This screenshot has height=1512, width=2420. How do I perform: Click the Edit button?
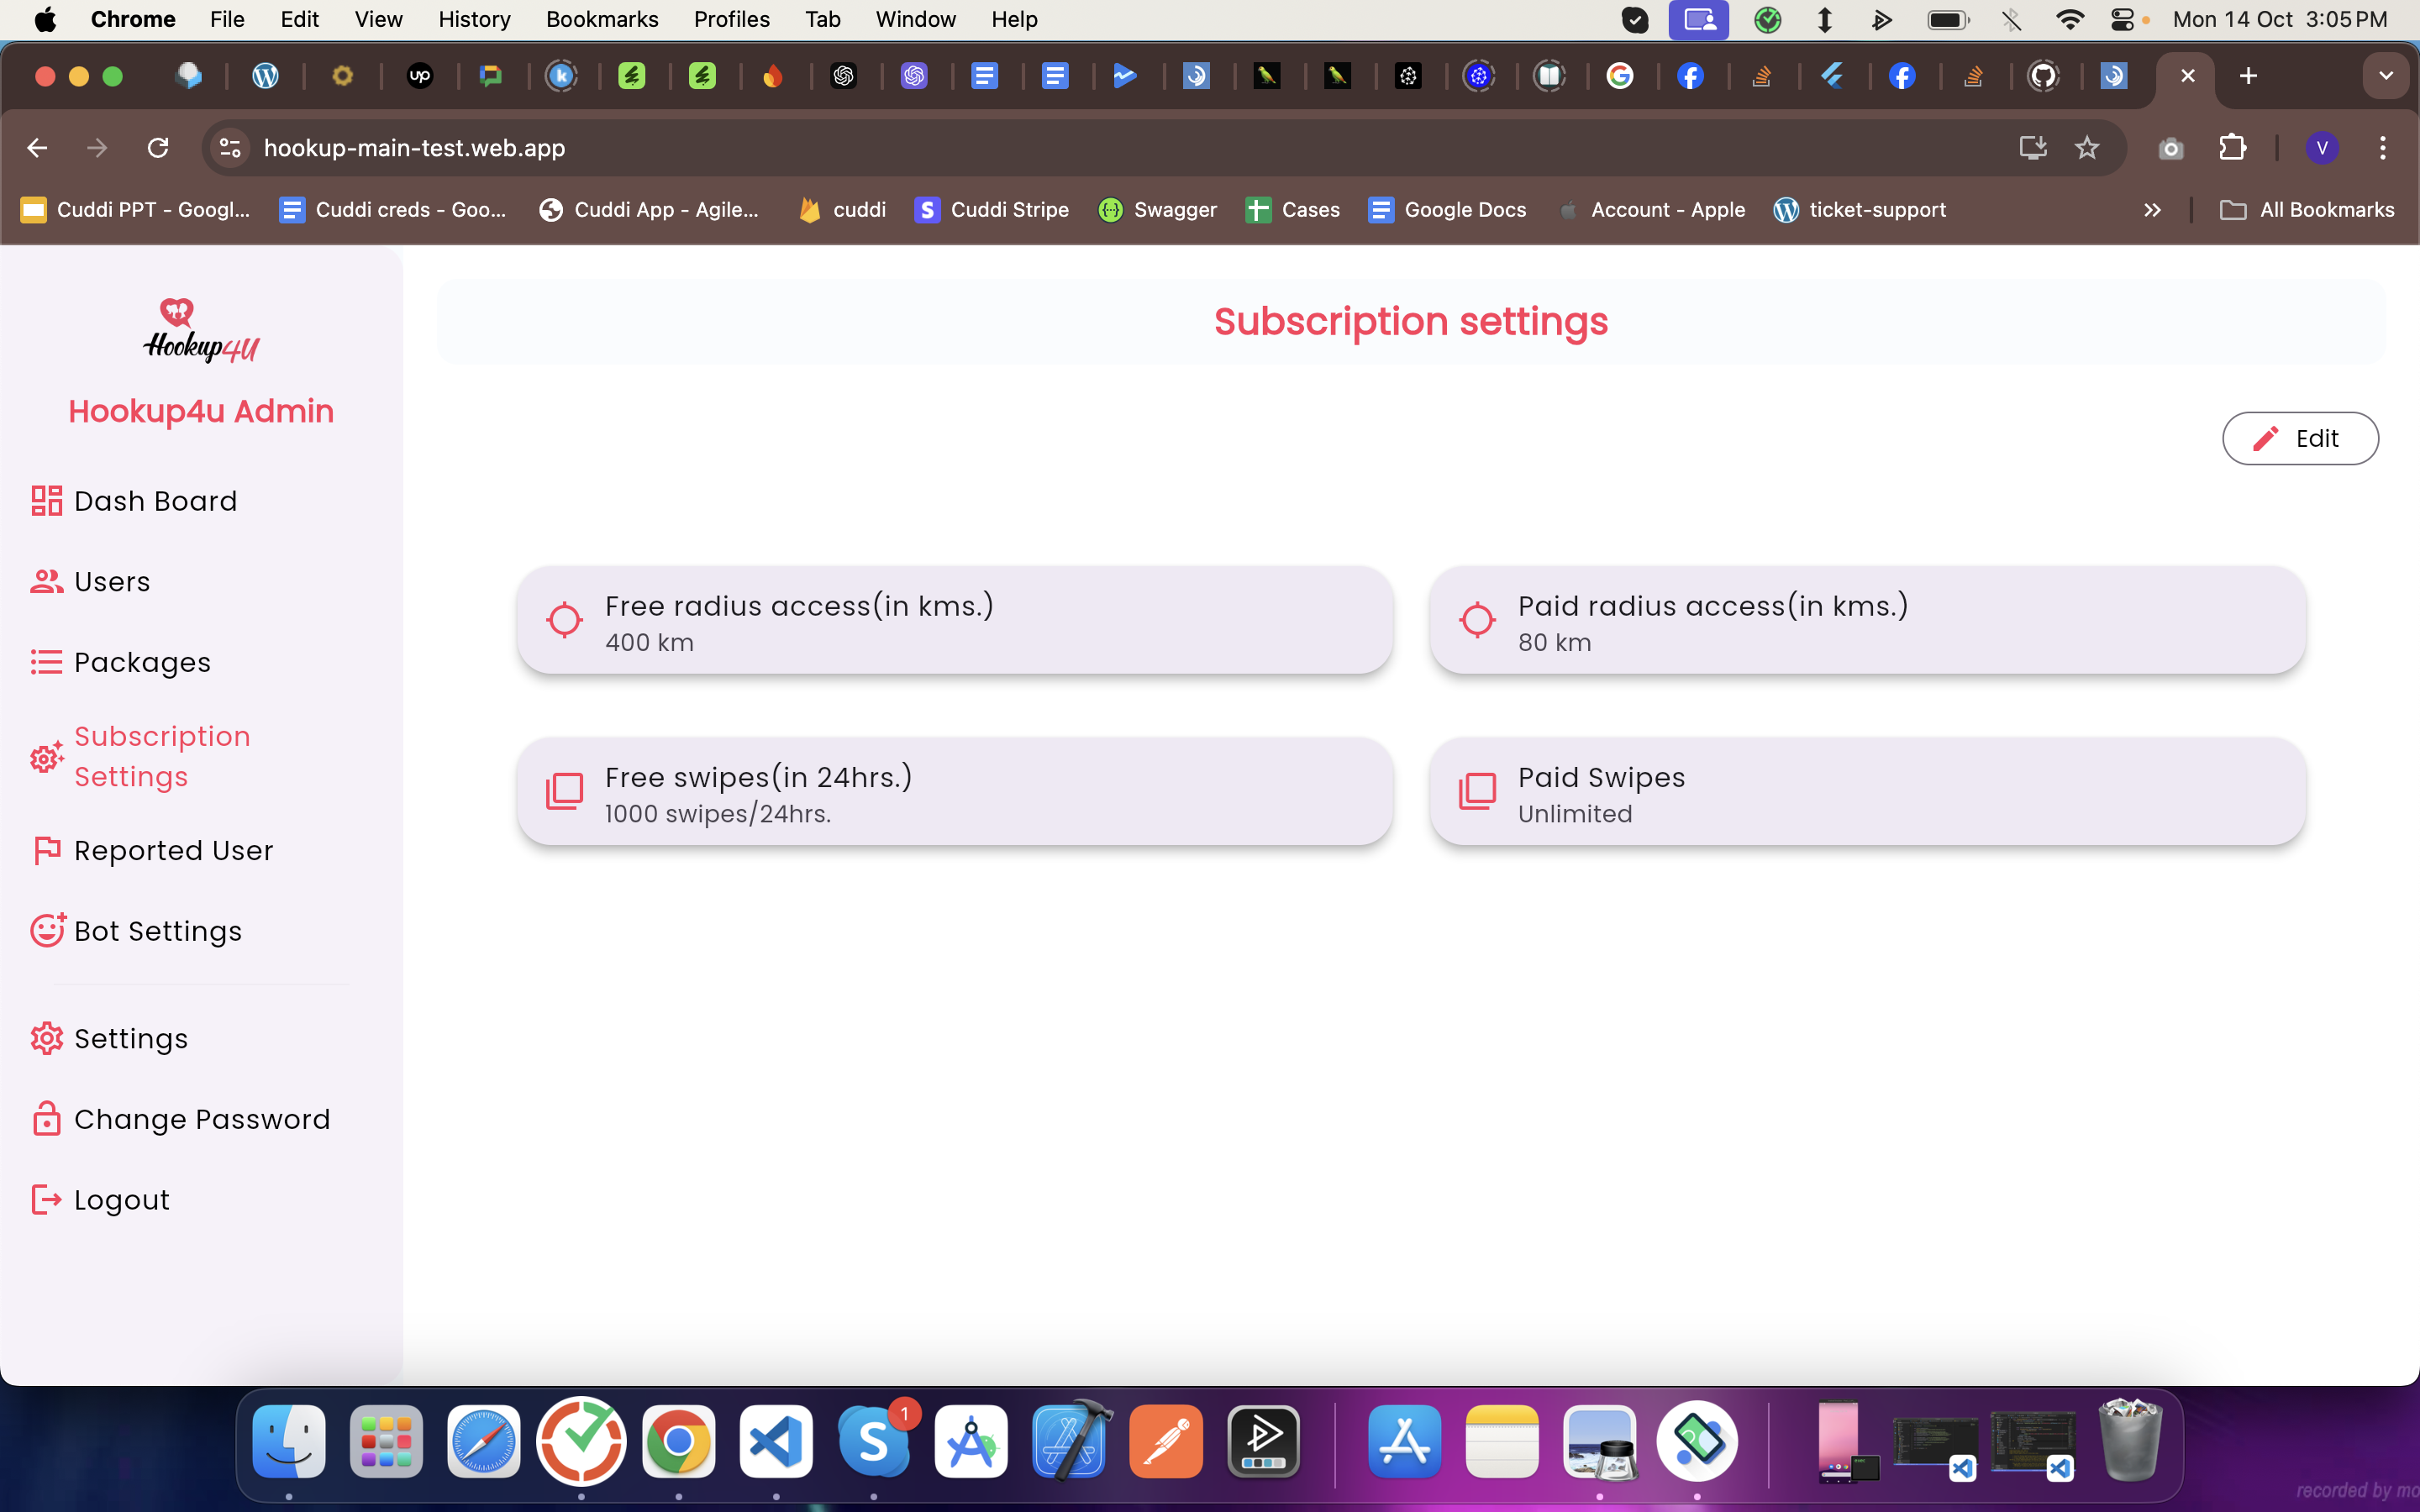coord(2300,438)
